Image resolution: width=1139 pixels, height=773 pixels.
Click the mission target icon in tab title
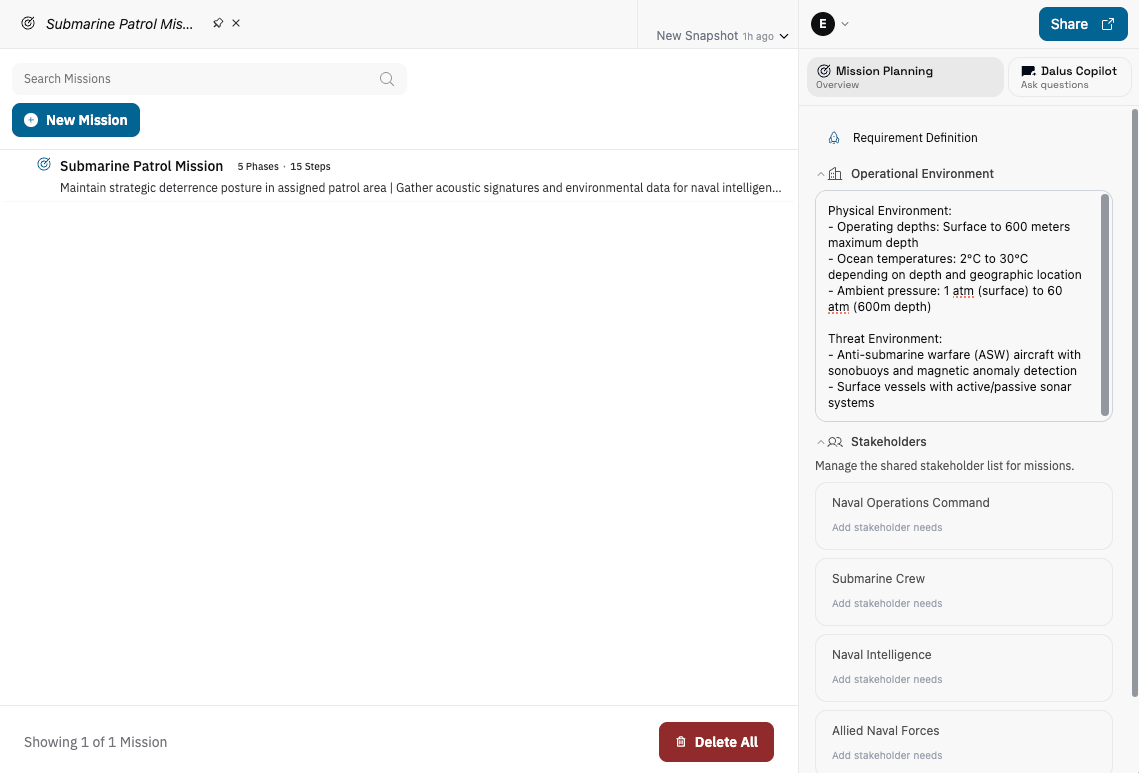point(28,23)
